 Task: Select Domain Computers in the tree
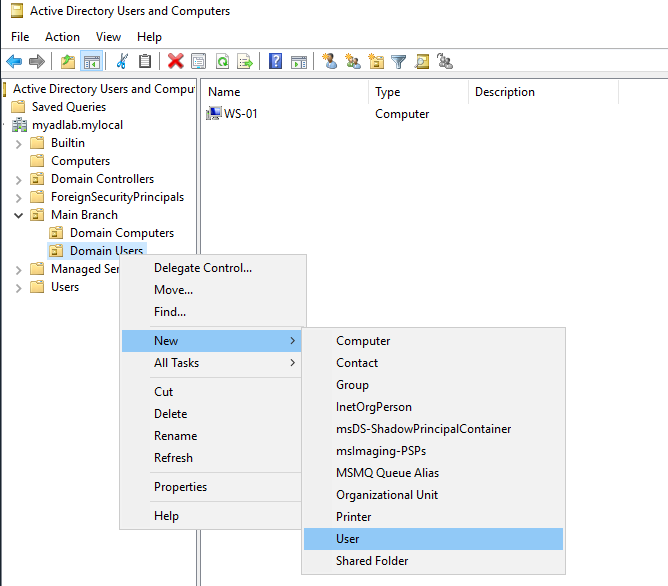(x=121, y=233)
